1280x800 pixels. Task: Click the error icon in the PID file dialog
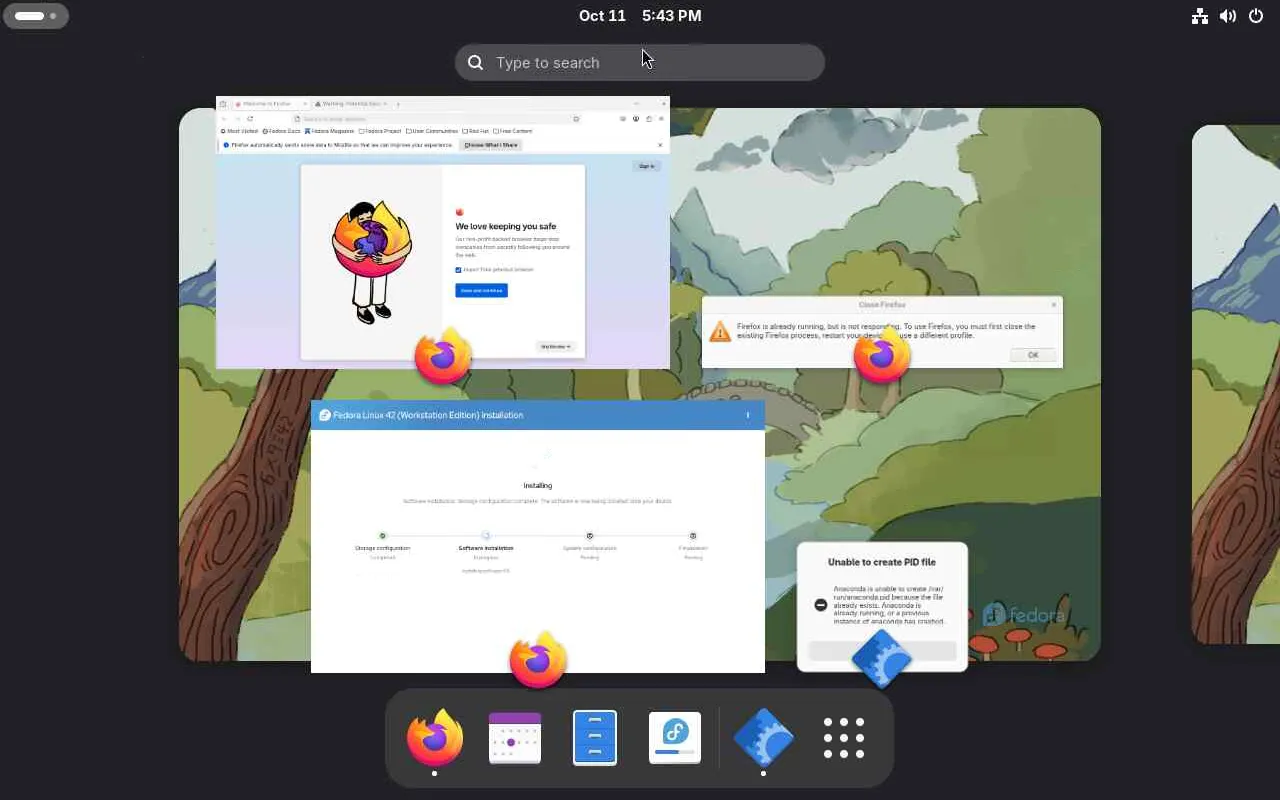(x=821, y=605)
